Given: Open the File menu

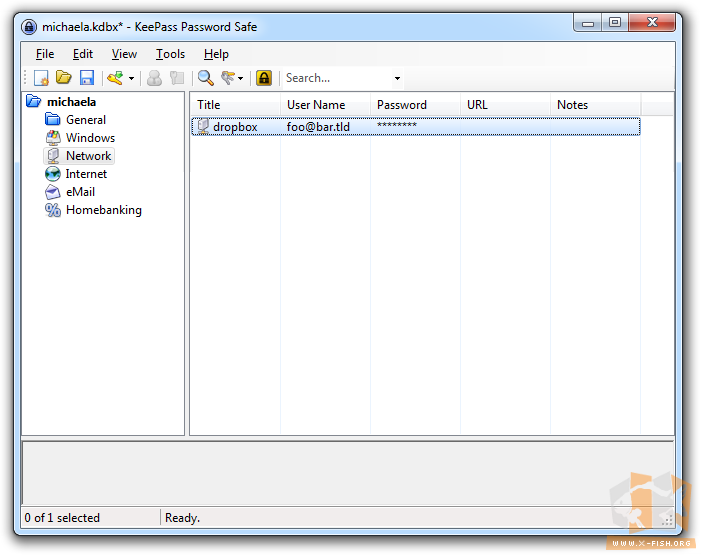Looking at the screenshot, I should coord(45,54).
